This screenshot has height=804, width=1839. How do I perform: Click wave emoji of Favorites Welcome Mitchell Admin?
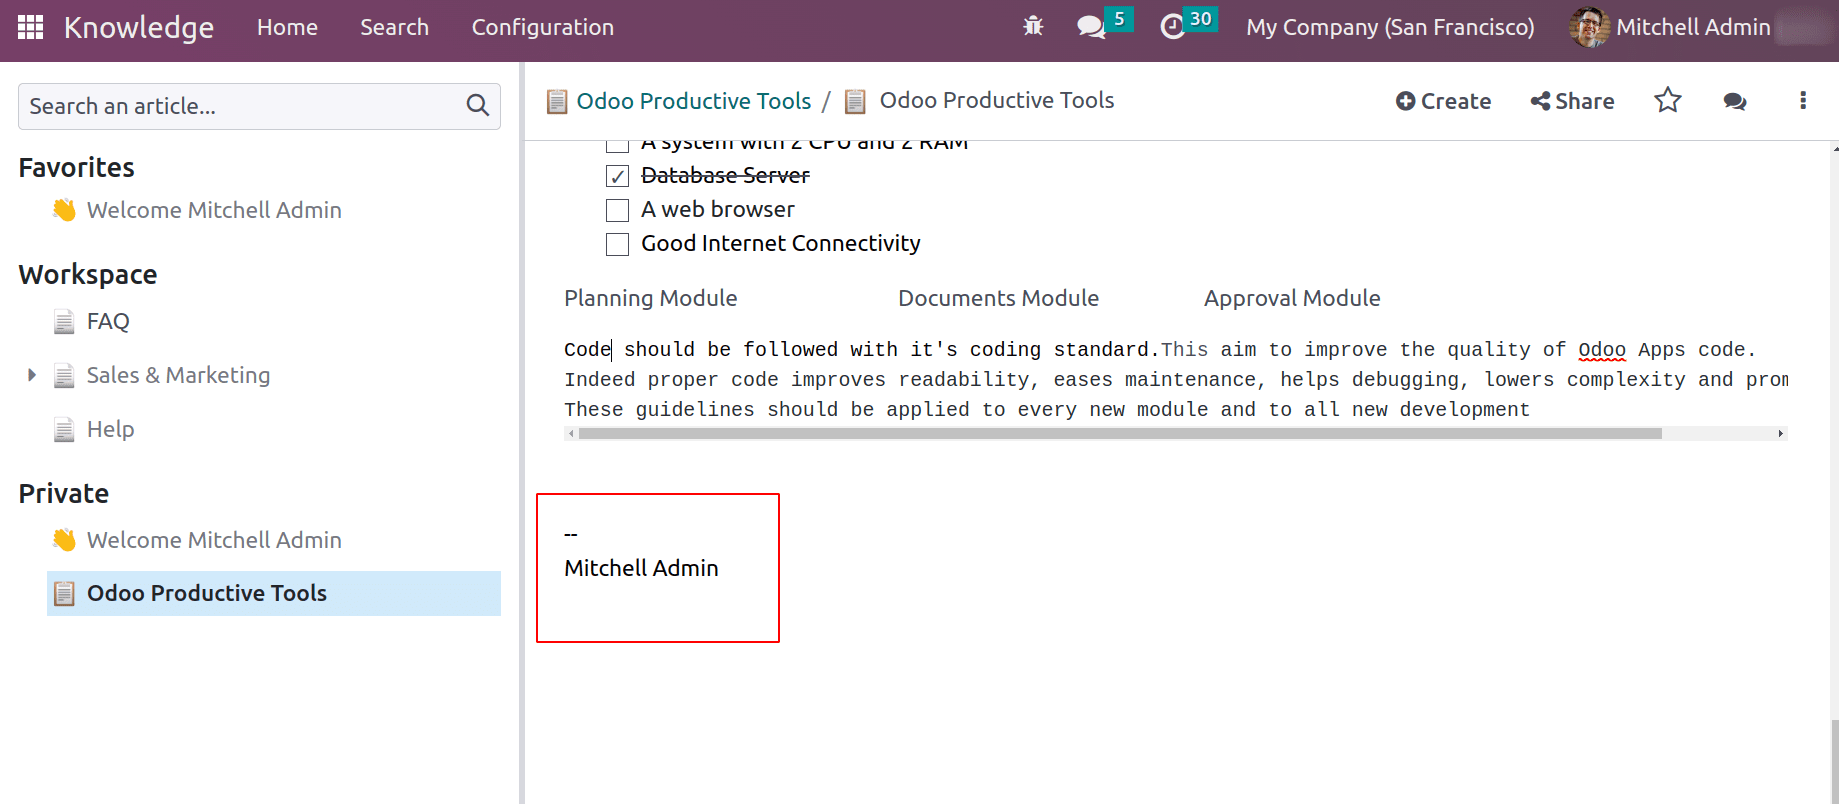pyautogui.click(x=64, y=210)
